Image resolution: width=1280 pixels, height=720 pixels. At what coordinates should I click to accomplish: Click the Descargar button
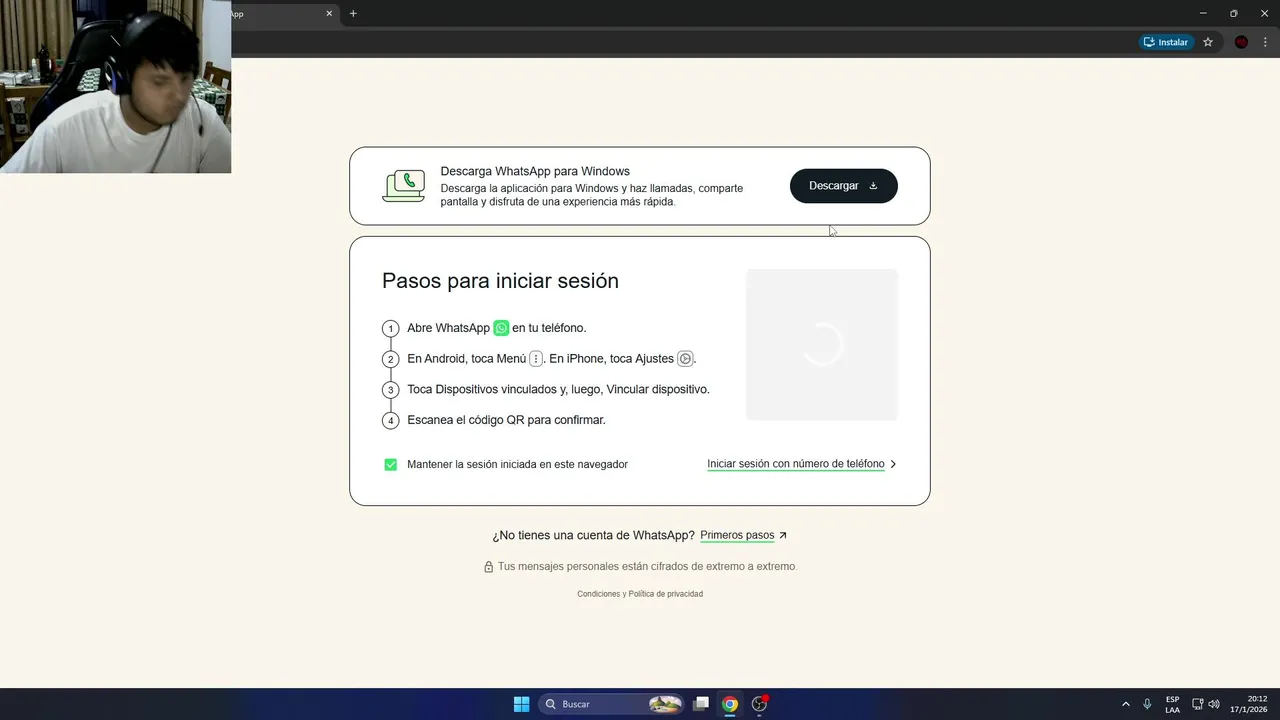pos(843,186)
